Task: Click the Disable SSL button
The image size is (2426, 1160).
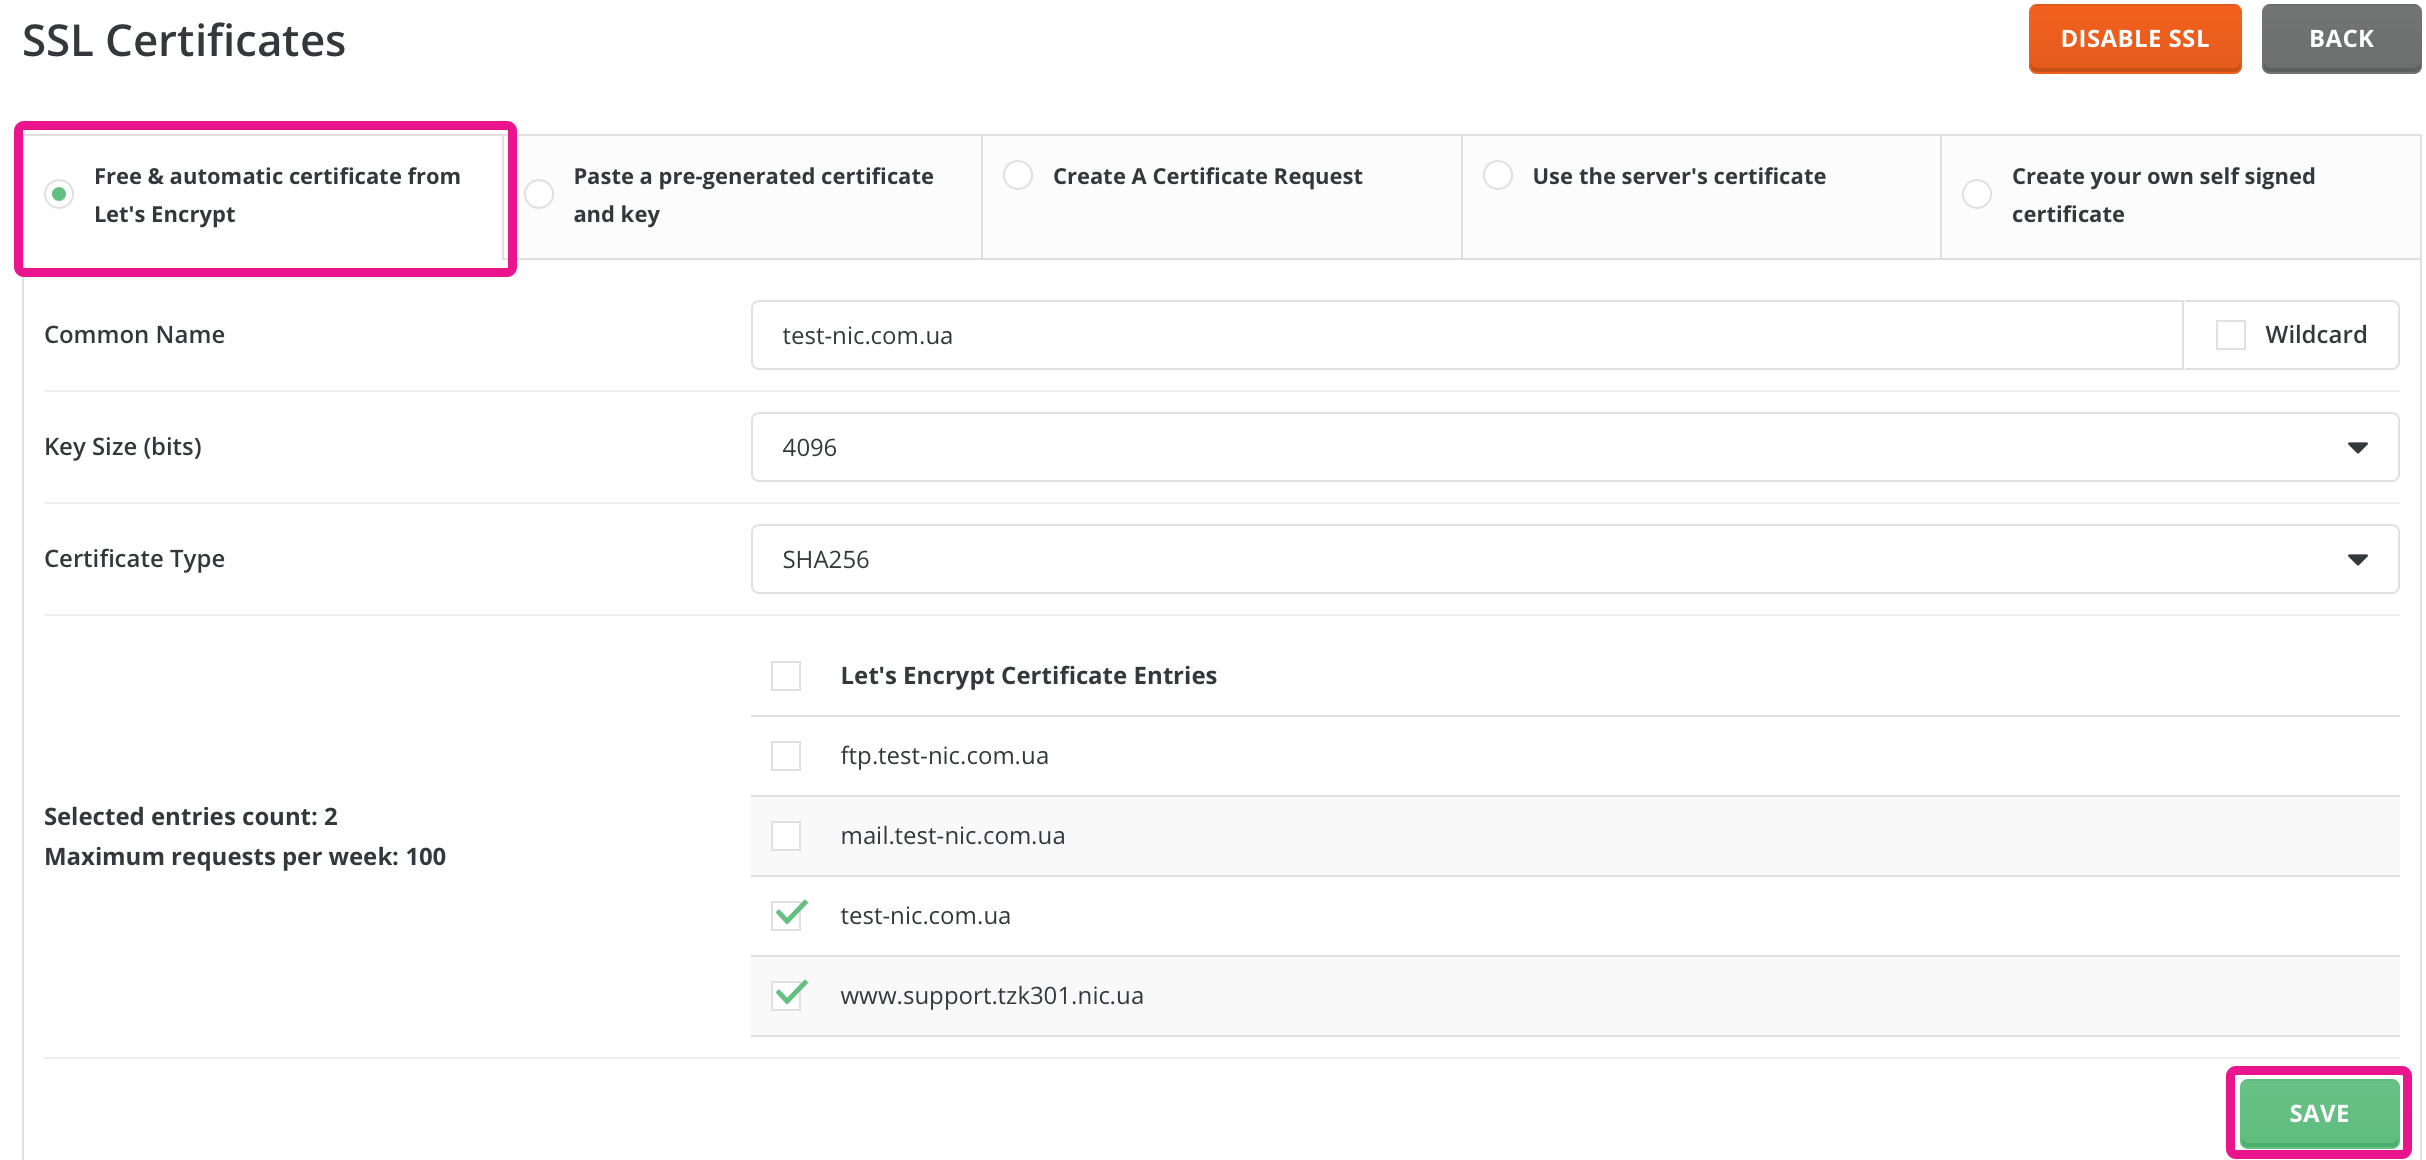Action: pos(2134,39)
